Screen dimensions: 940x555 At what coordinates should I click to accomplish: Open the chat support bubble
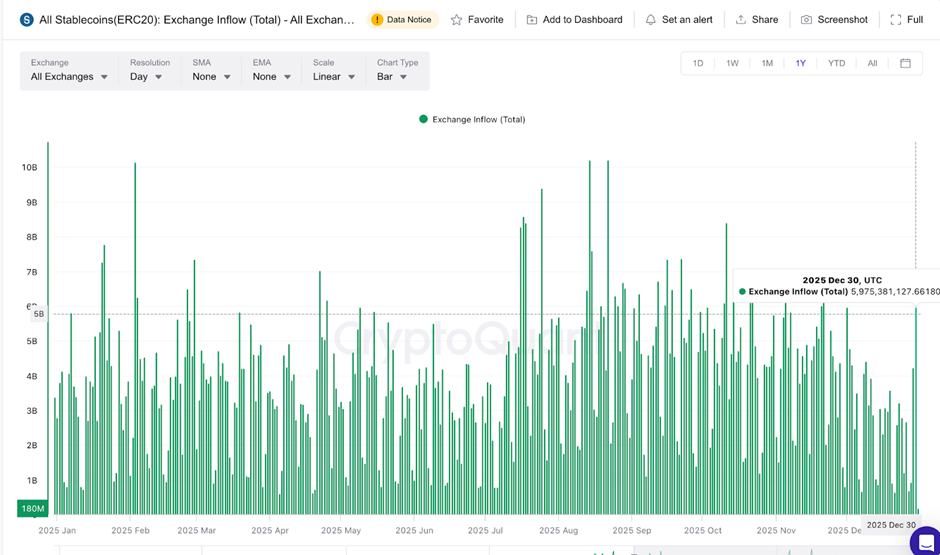click(x=926, y=541)
